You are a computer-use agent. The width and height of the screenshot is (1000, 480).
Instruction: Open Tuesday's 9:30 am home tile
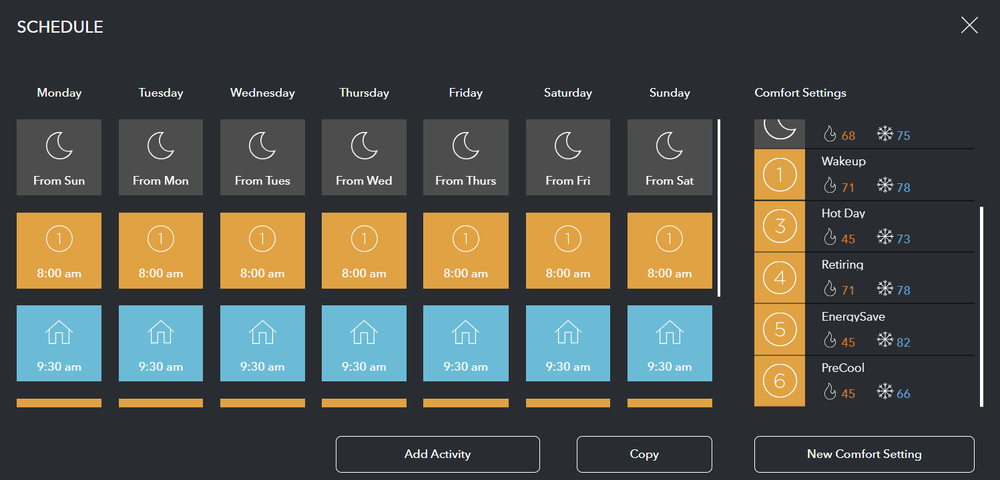(161, 343)
